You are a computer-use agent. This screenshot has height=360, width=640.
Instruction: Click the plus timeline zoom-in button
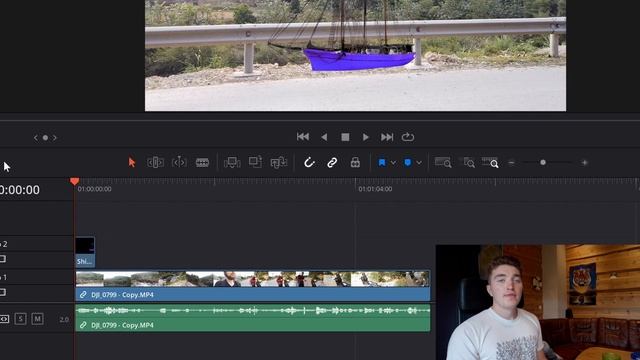pos(584,162)
